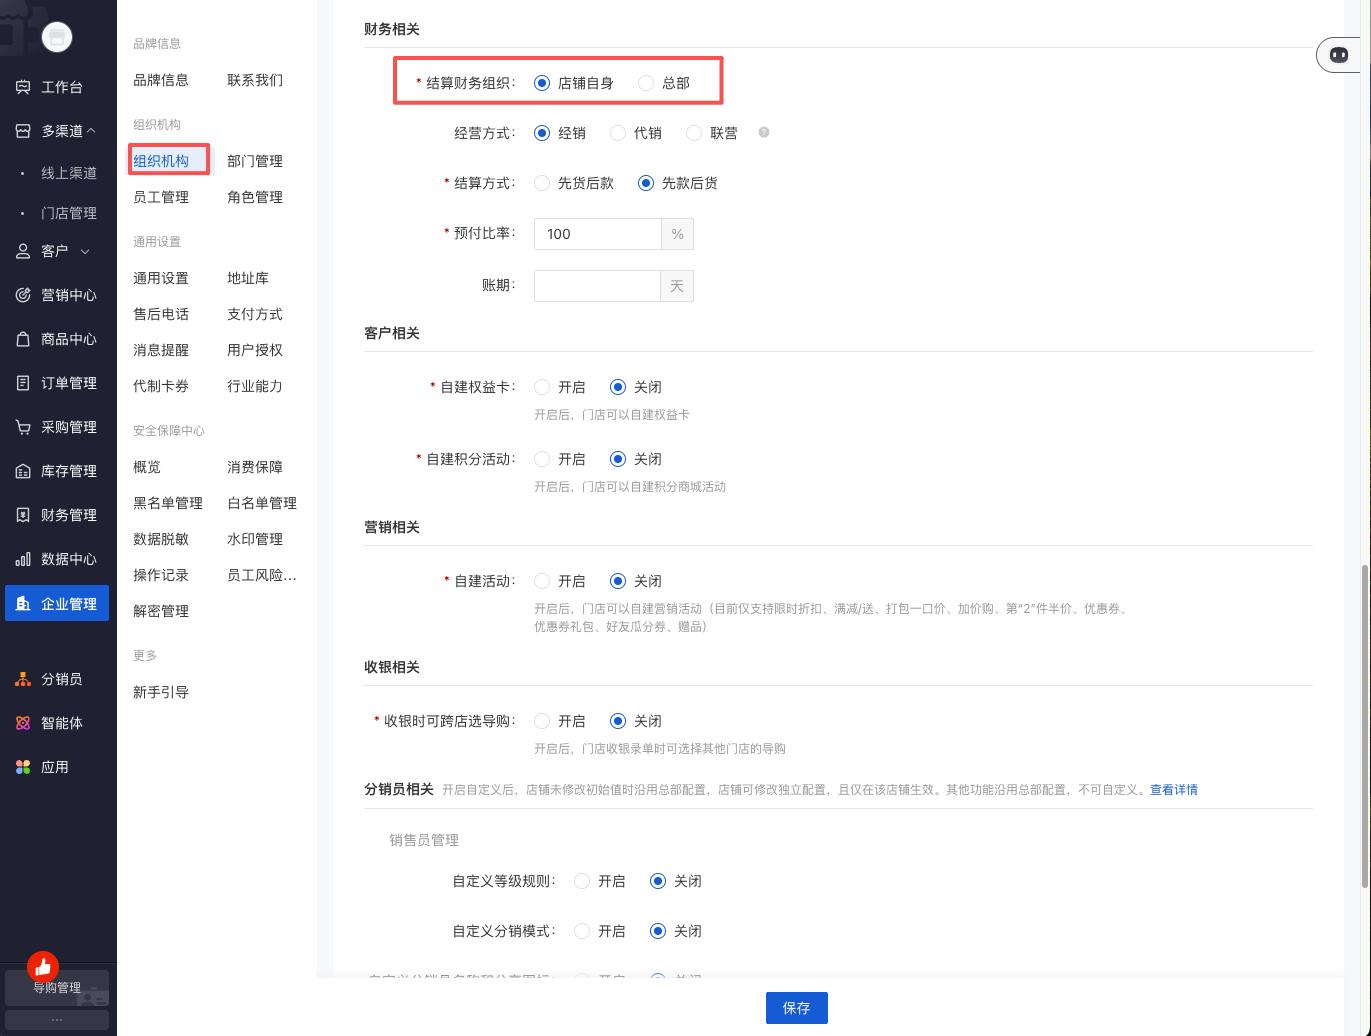This screenshot has width=1371, height=1036.
Task: Select 总部 for 结算财务组织
Action: tap(646, 83)
